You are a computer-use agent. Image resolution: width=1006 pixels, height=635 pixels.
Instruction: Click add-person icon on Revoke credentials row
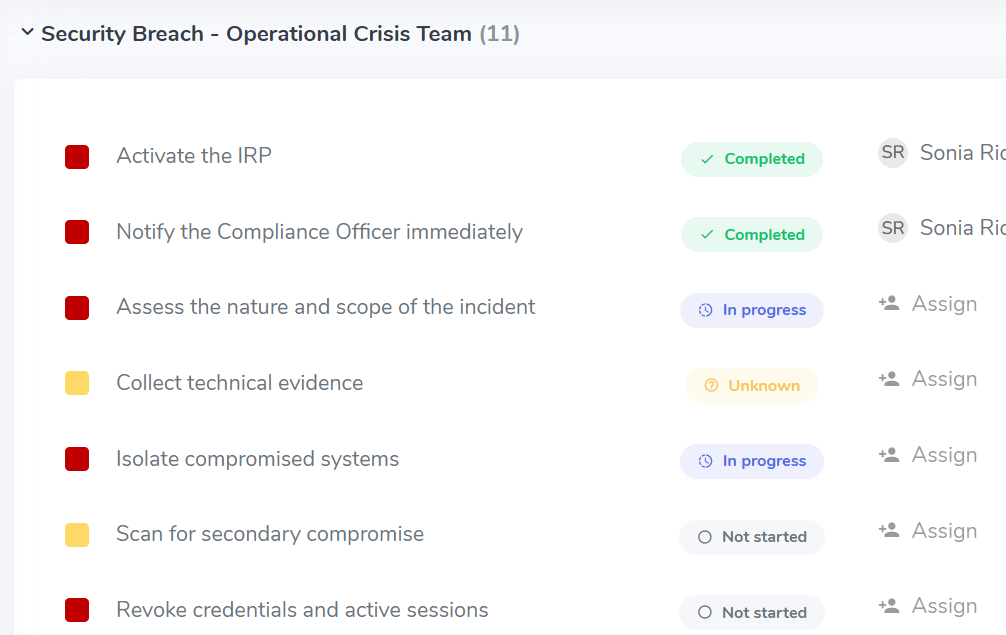889,605
